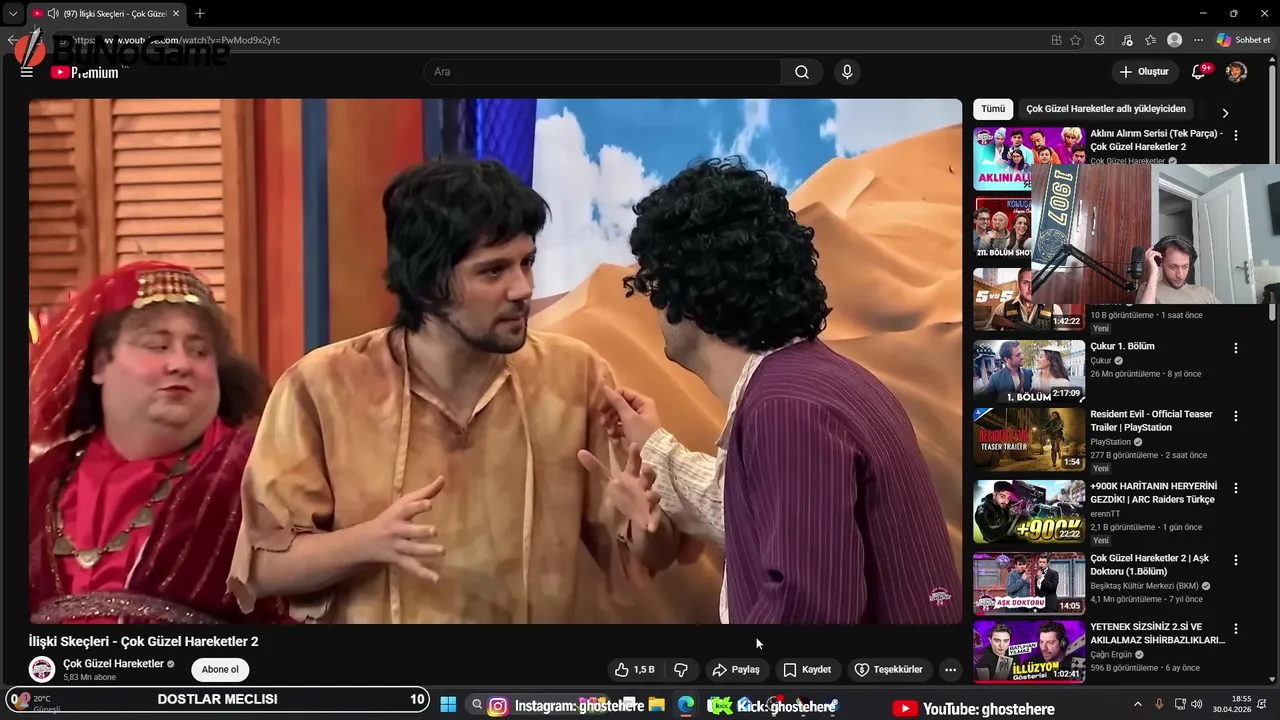Open the browser profile icon
Screen dimensions: 1280x720
click(1174, 40)
